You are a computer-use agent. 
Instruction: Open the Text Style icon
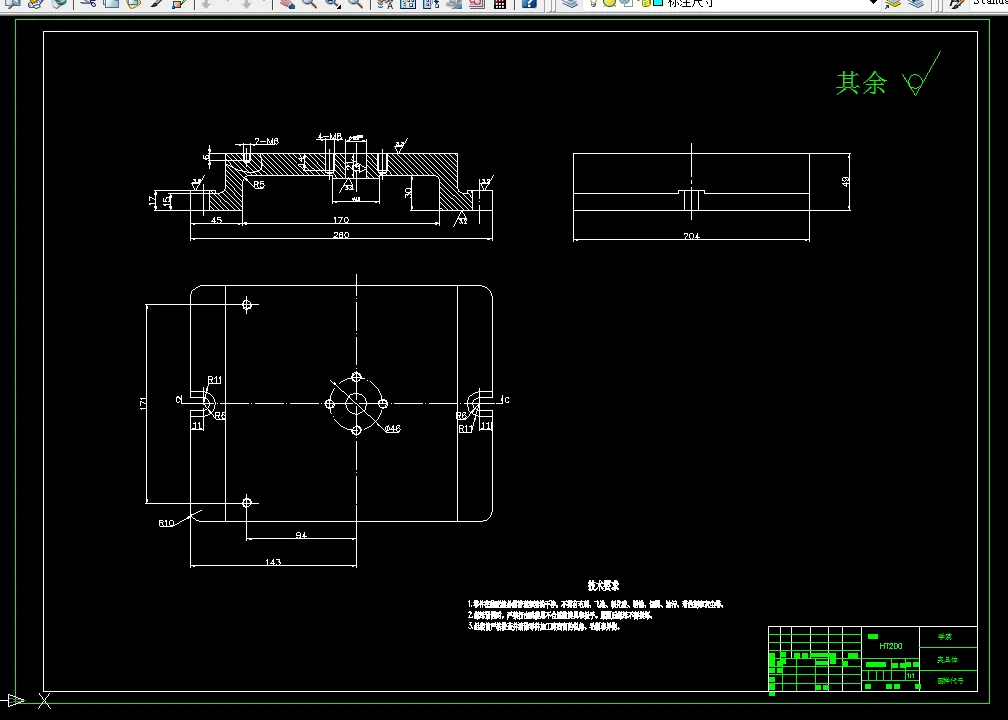click(x=957, y=3)
